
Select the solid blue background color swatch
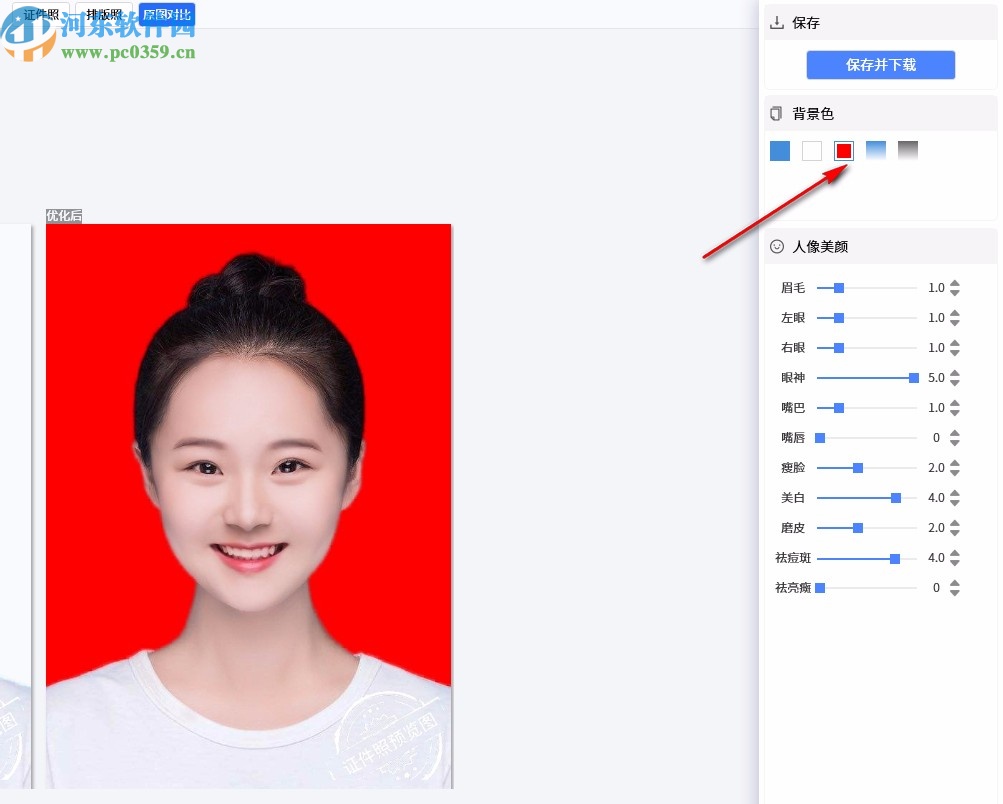point(780,150)
